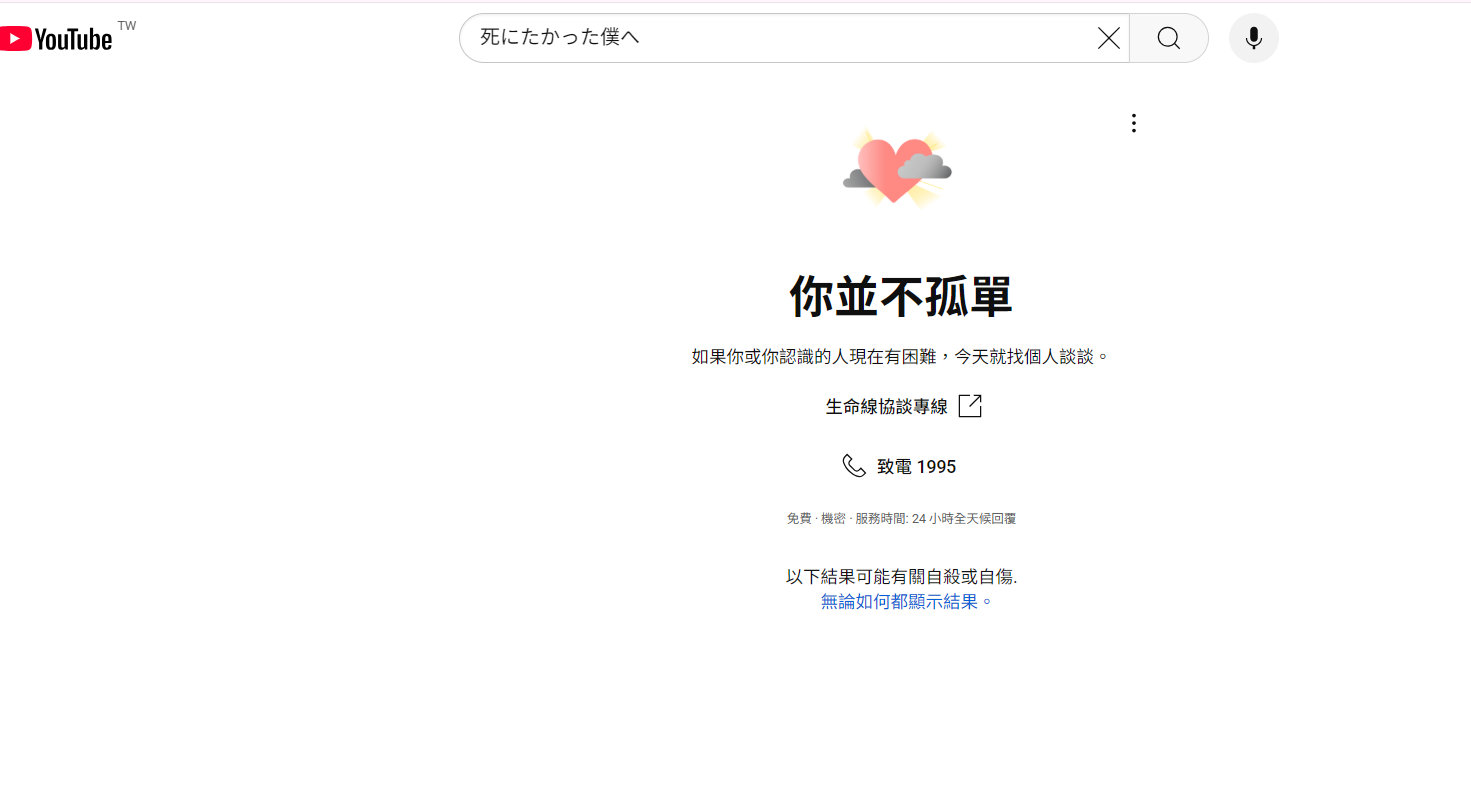Click 無論如何都顯示結果 to show results
The height and width of the screenshot is (806, 1471).
tap(907, 602)
